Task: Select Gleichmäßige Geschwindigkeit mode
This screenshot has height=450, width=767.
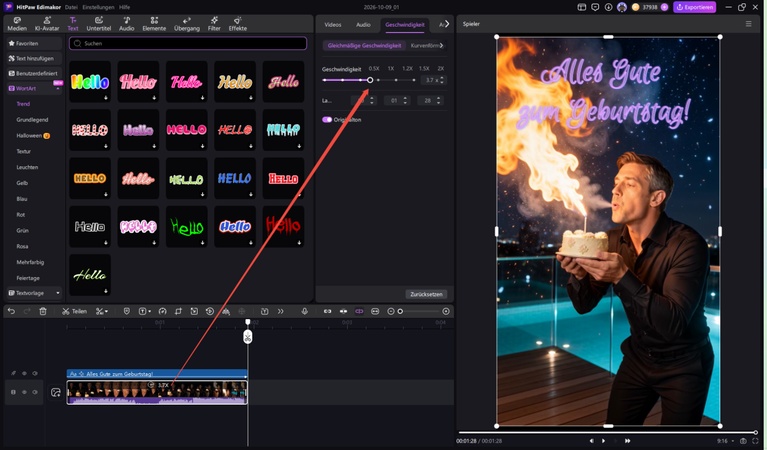Action: click(x=364, y=45)
